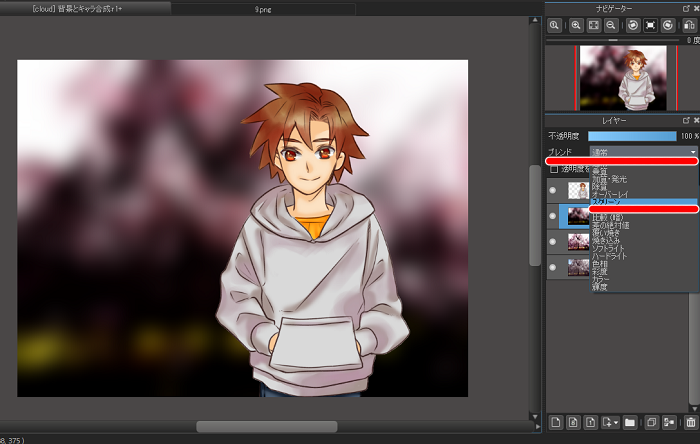Rotate the canvas view left in Navigator
Image resolution: width=700 pixels, height=444 pixels.
click(x=633, y=25)
